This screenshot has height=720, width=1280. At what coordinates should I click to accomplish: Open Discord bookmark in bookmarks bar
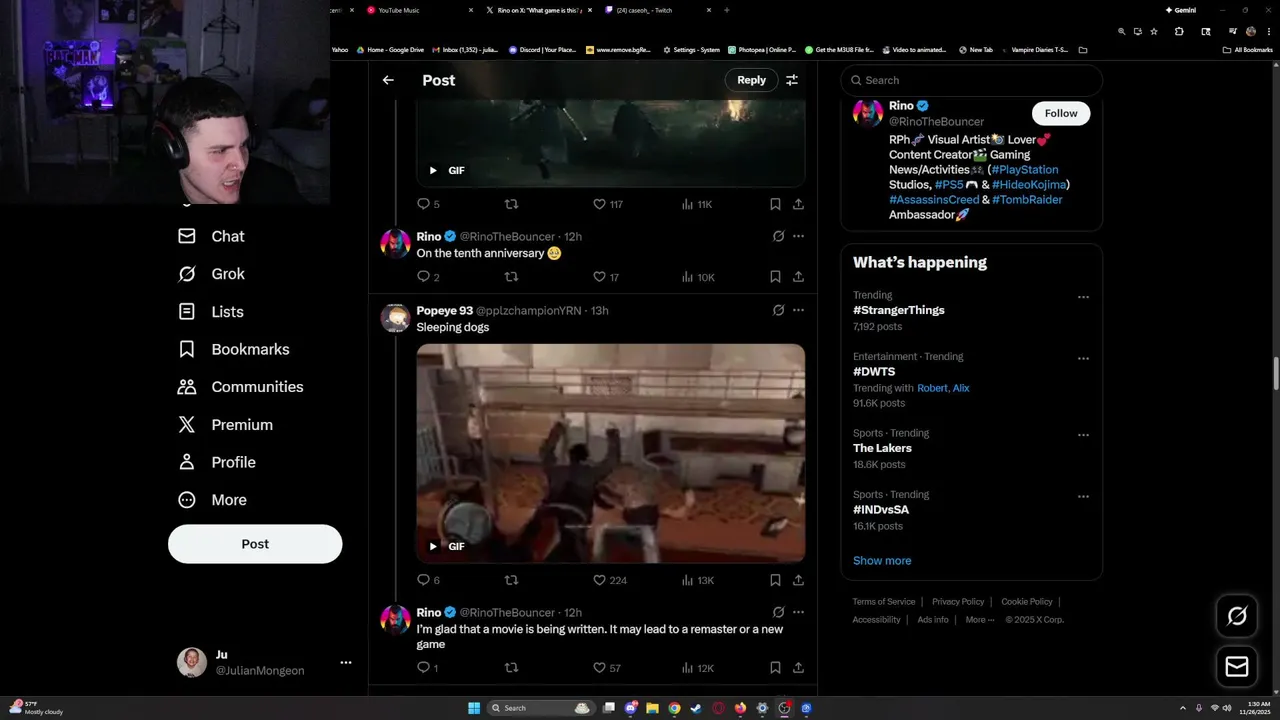click(x=542, y=49)
